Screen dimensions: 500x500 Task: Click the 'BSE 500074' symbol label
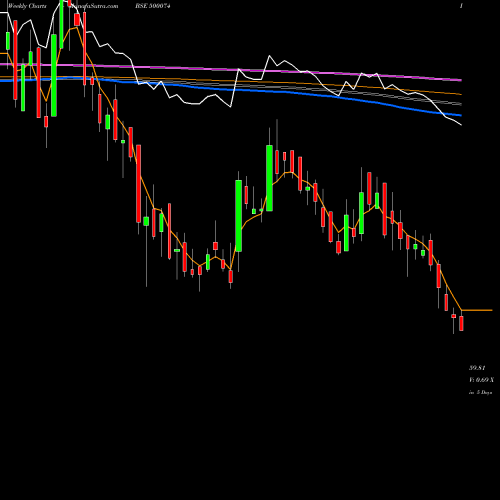[153, 6]
